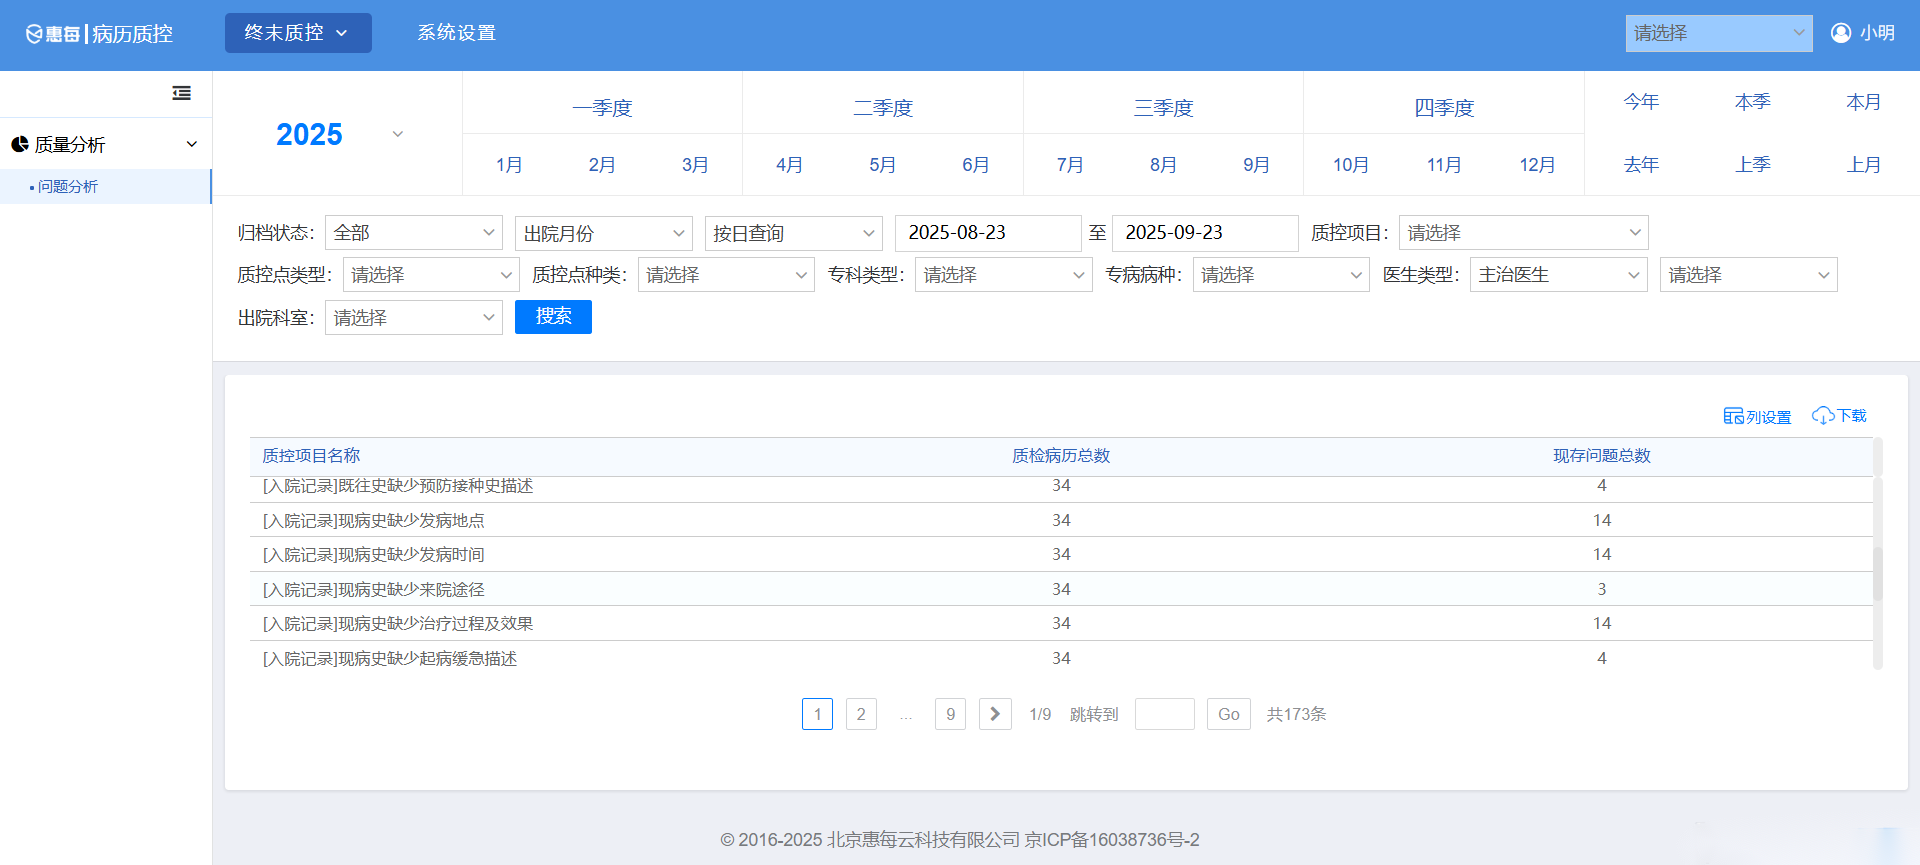Open the 归档状态 dropdown showing 全部
1920x865 pixels.
(414, 233)
